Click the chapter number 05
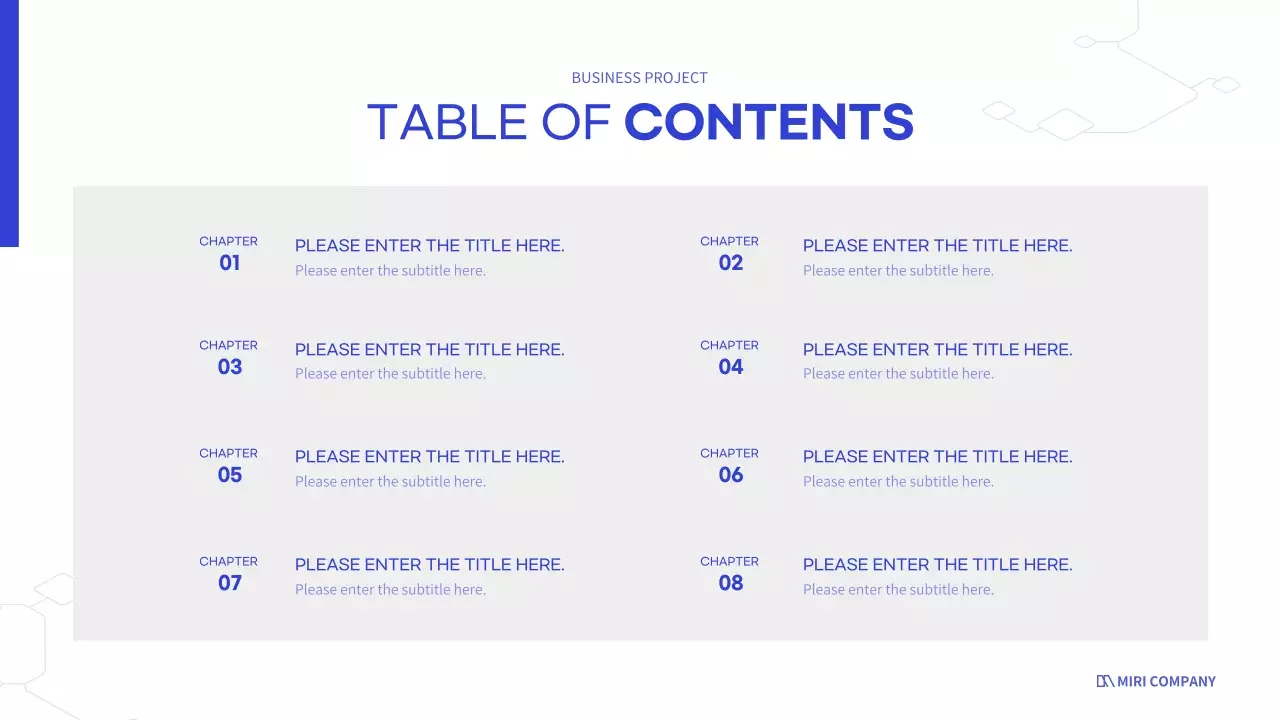 coord(229,475)
